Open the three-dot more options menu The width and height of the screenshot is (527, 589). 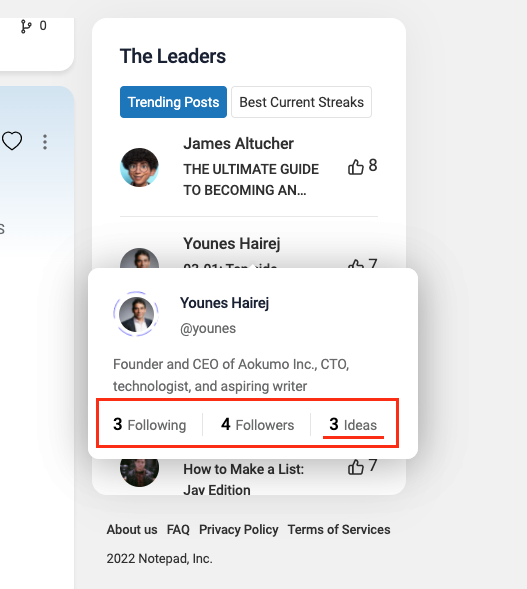coord(45,142)
